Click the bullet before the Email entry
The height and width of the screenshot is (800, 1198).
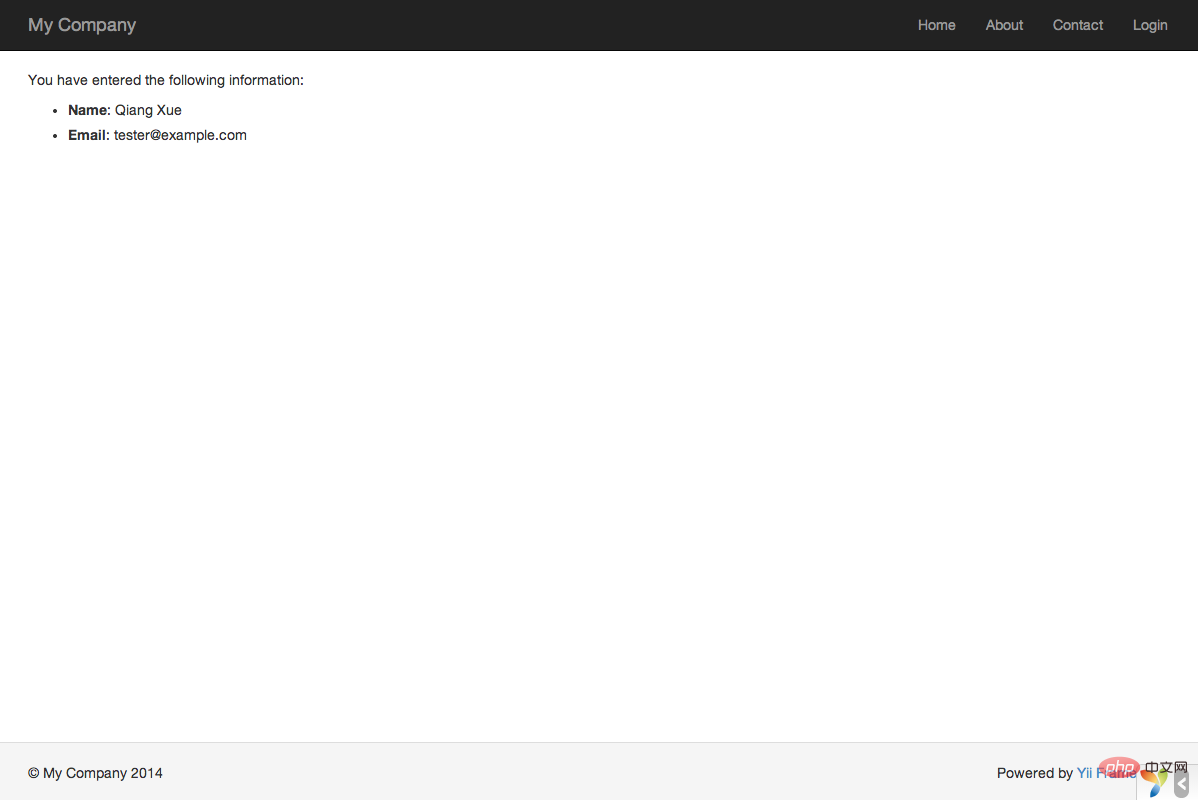(x=55, y=136)
